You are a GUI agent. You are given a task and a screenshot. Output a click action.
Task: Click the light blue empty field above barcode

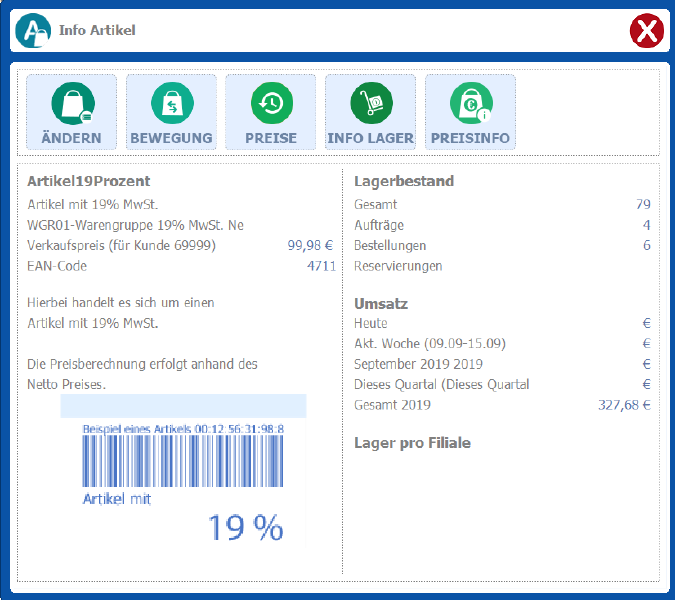click(183, 405)
